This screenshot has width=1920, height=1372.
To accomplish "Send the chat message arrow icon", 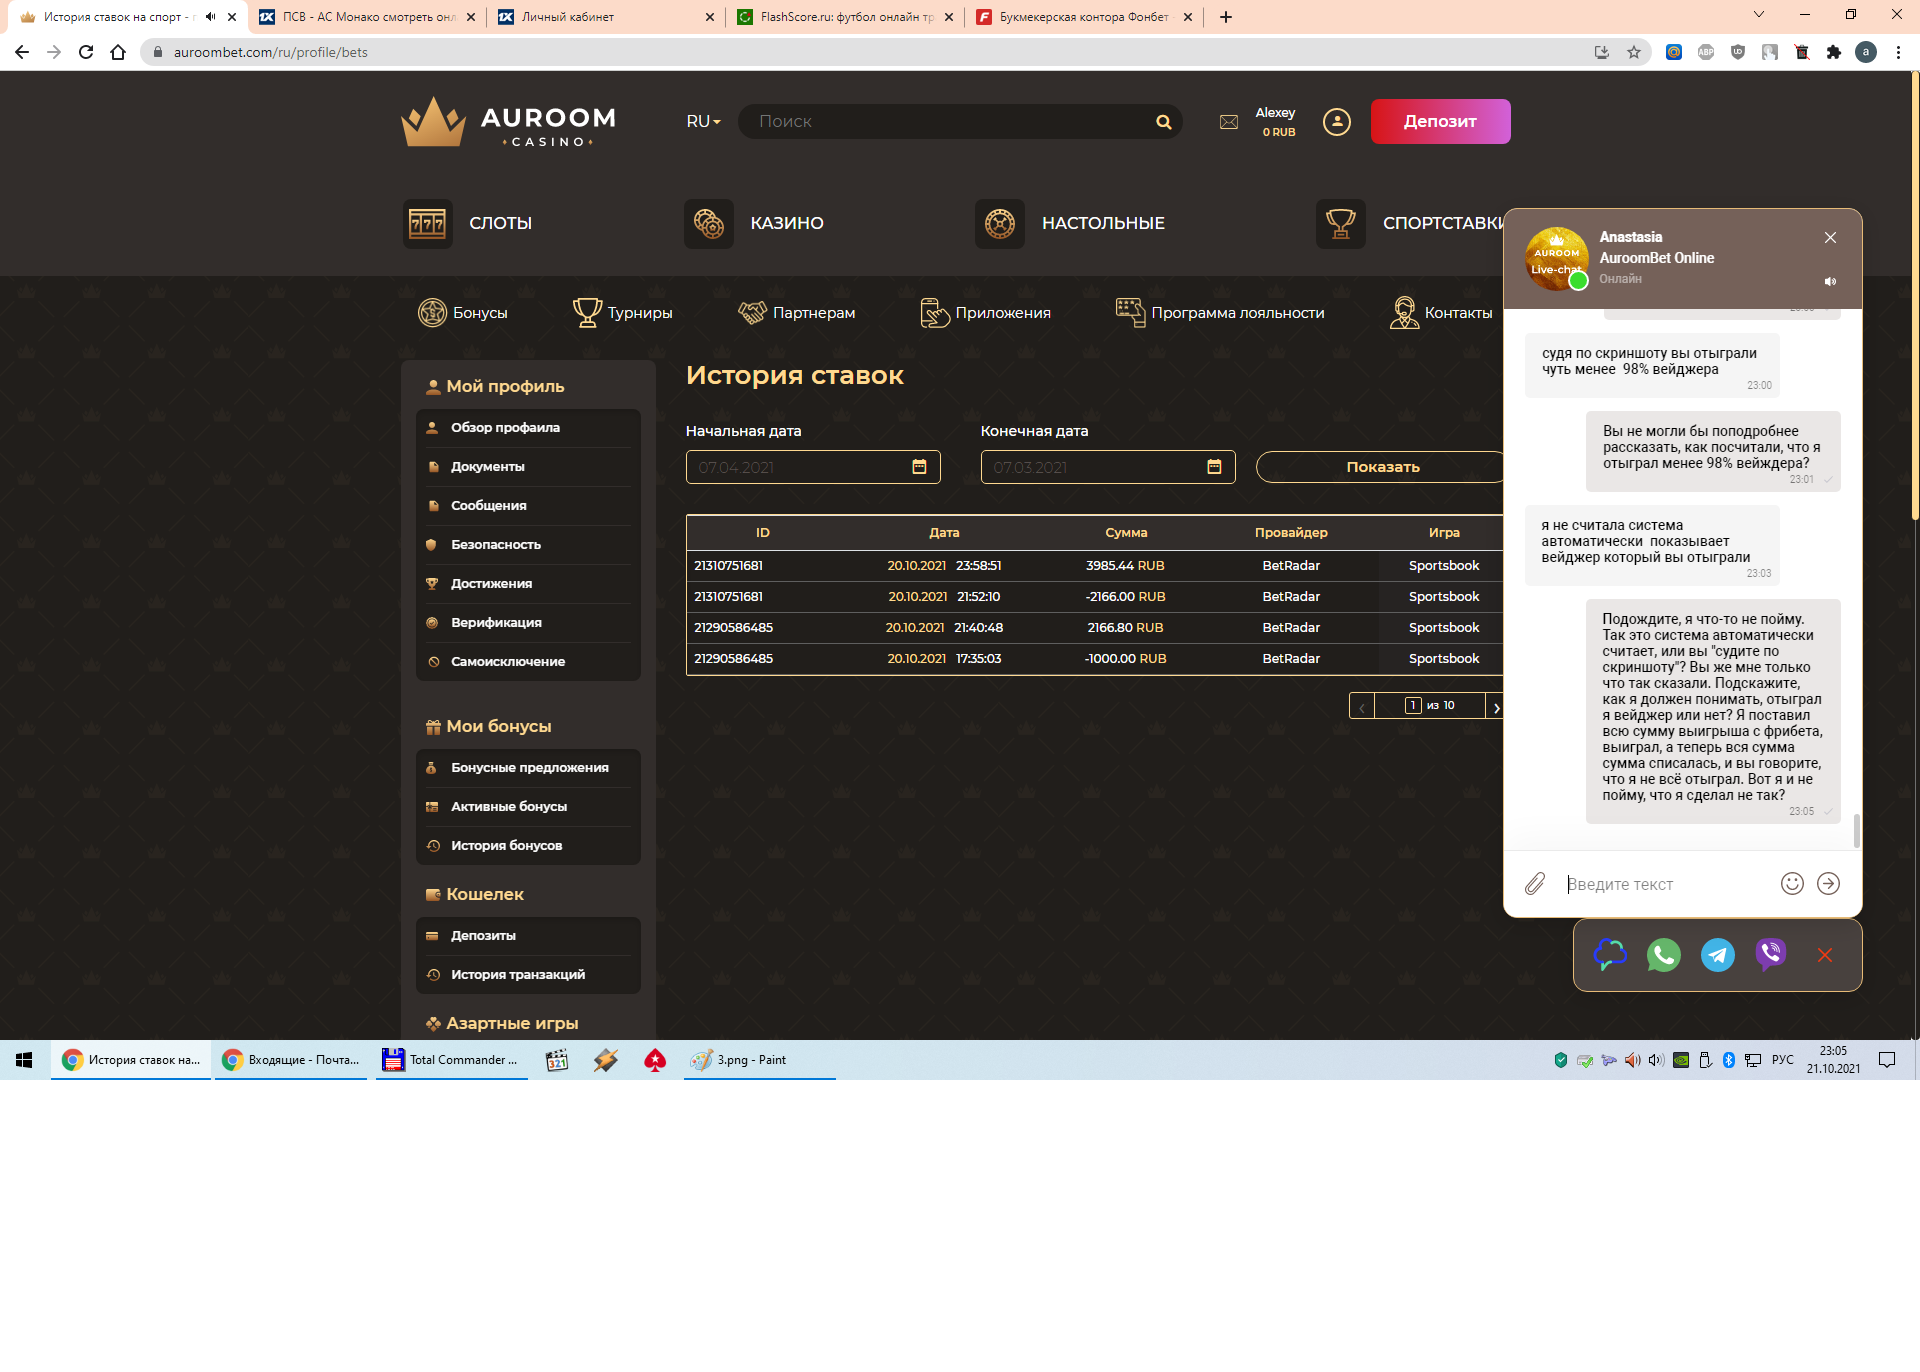I will coord(1828,883).
